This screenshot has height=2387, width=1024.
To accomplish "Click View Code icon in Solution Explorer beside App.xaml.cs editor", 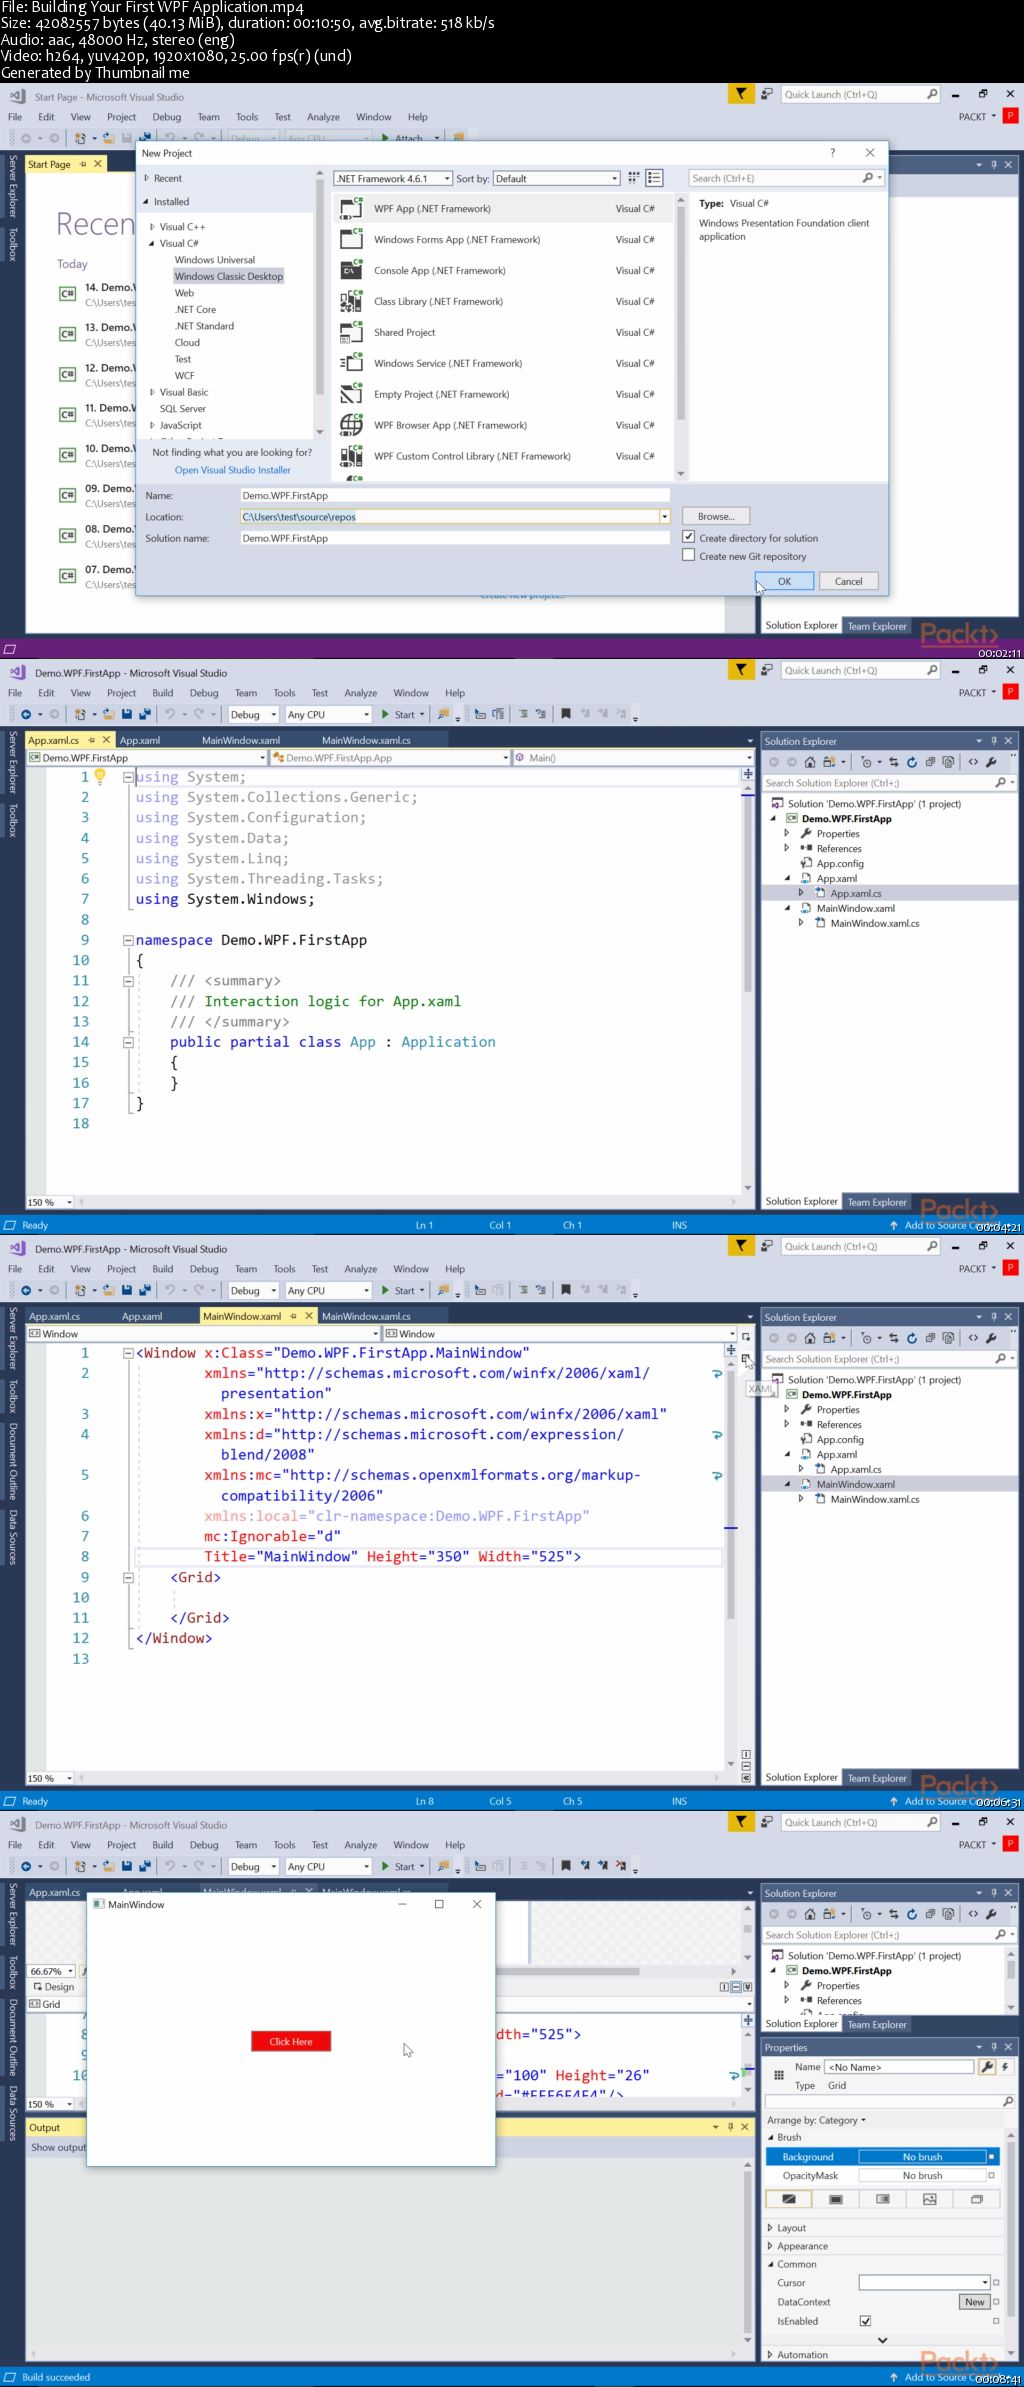I will (x=973, y=762).
